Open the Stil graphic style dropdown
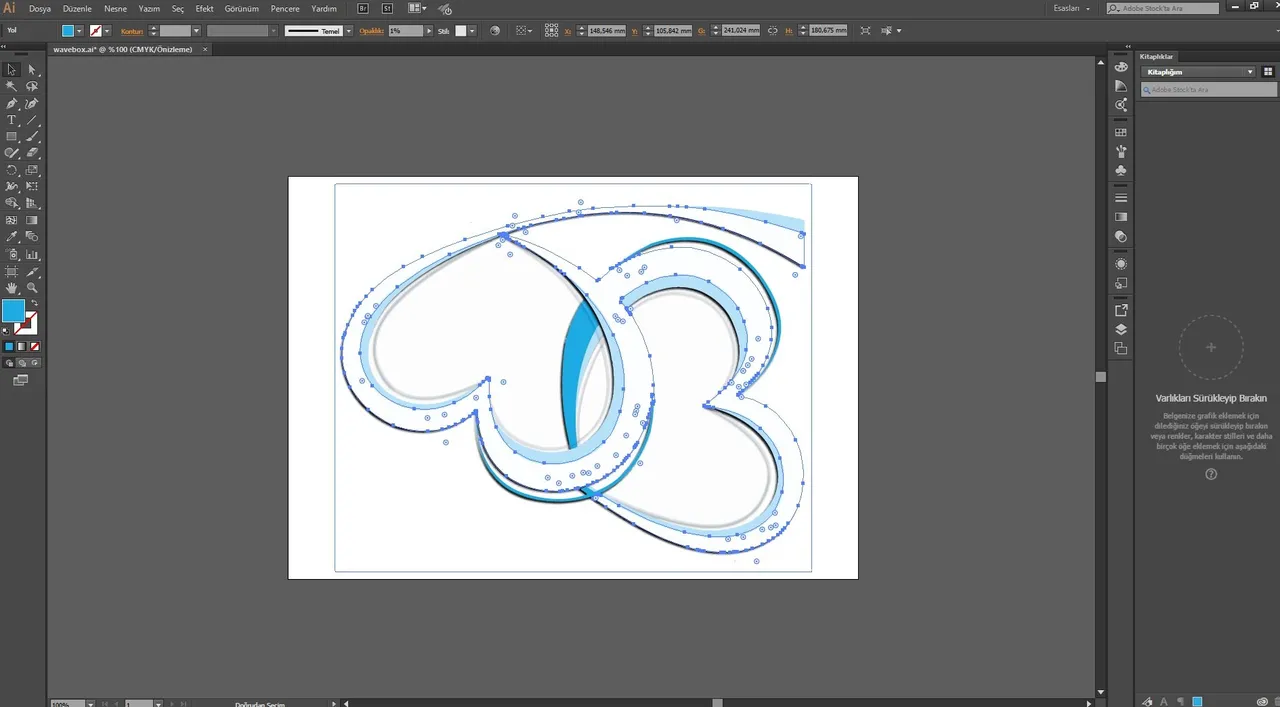The width and height of the screenshot is (1280, 707). [474, 31]
